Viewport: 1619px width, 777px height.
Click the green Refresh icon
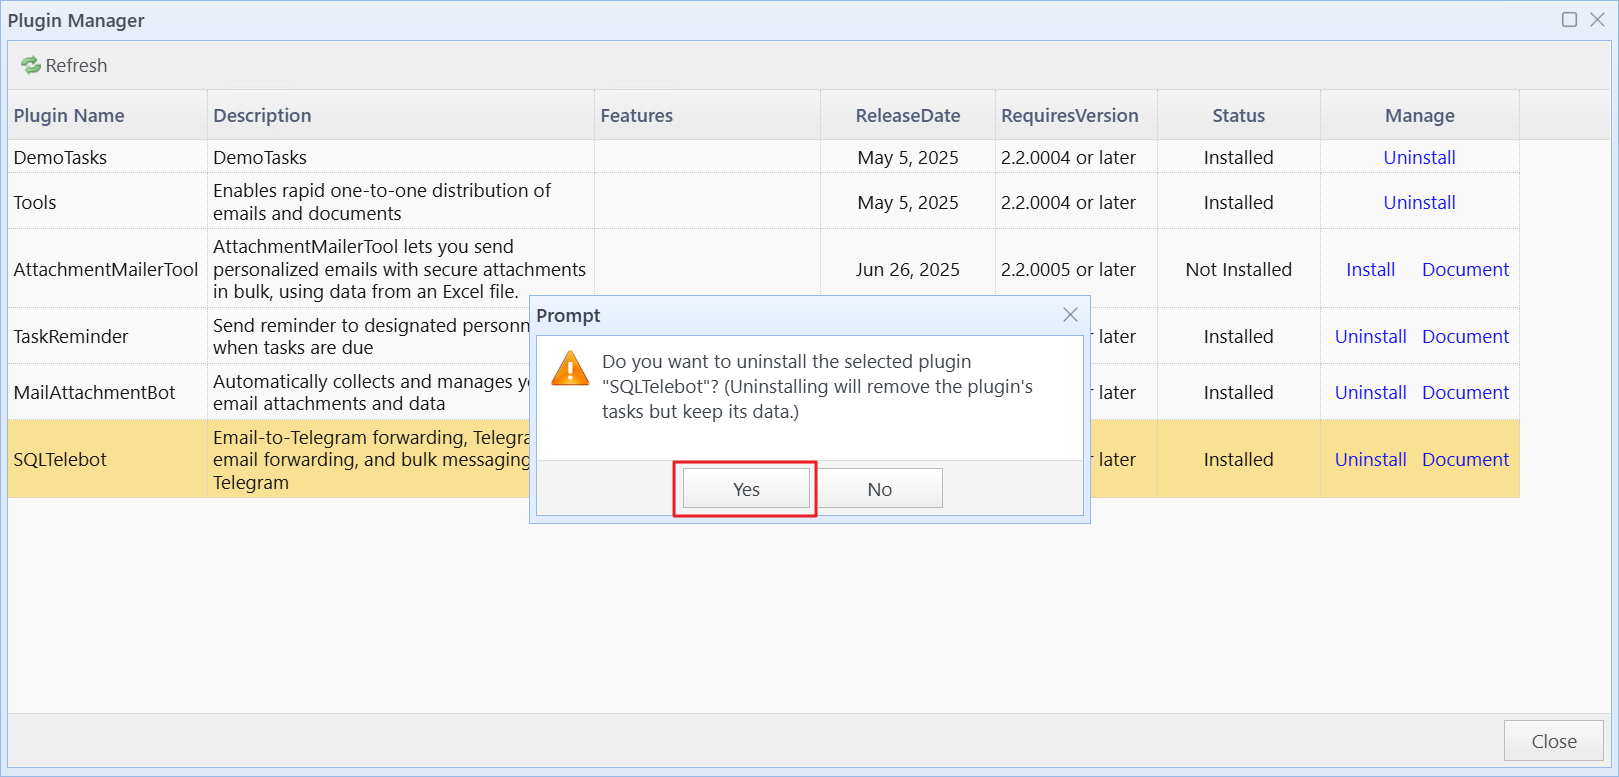click(x=31, y=66)
